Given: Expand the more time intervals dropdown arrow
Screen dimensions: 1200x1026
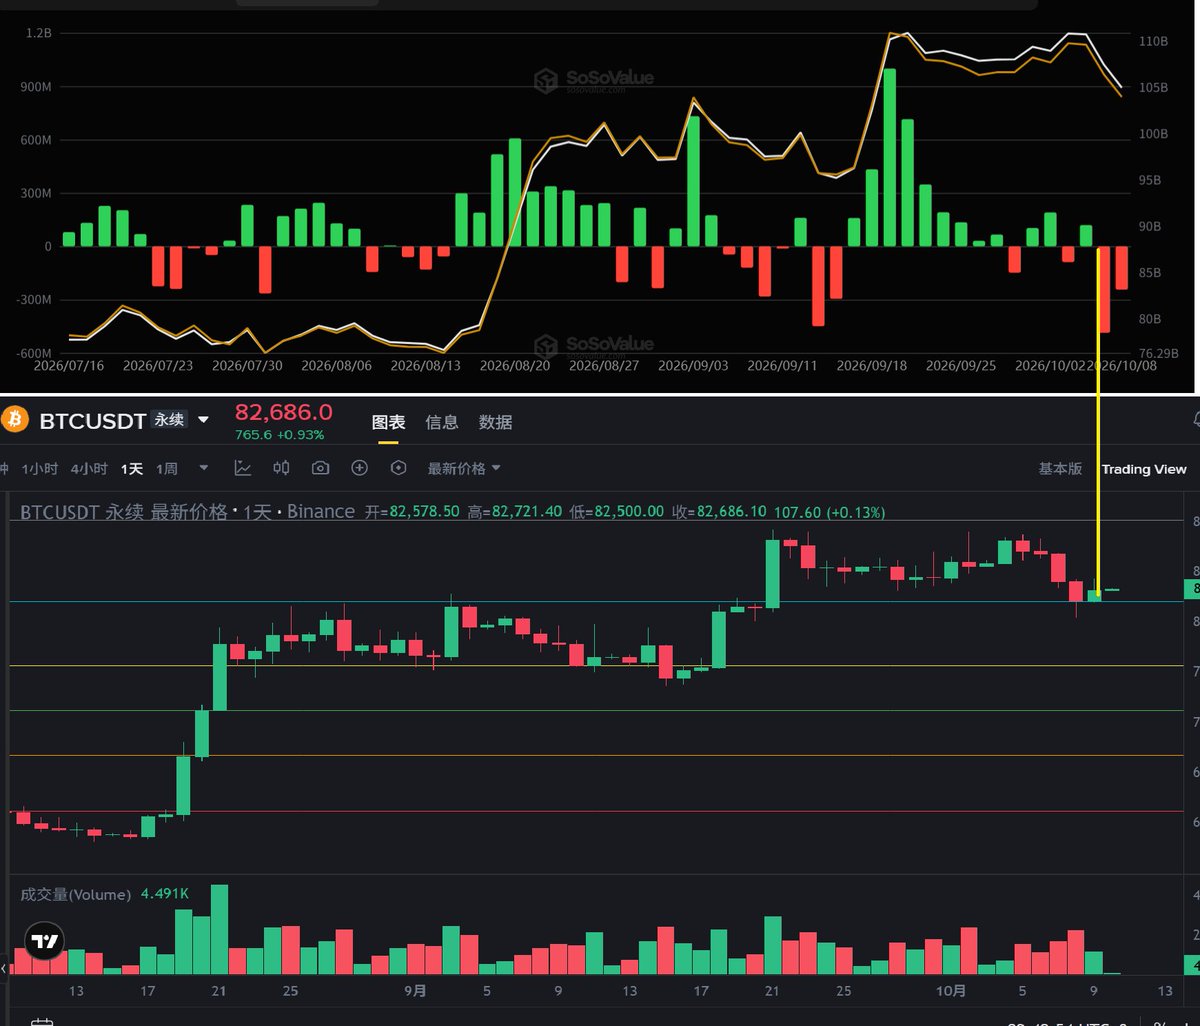Looking at the screenshot, I should (204, 467).
